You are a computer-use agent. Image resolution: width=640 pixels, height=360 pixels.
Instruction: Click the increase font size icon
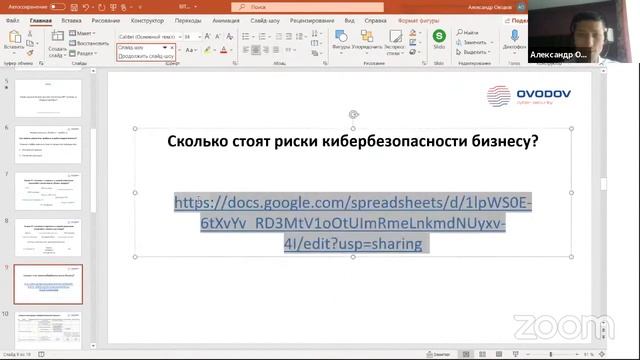coord(208,37)
